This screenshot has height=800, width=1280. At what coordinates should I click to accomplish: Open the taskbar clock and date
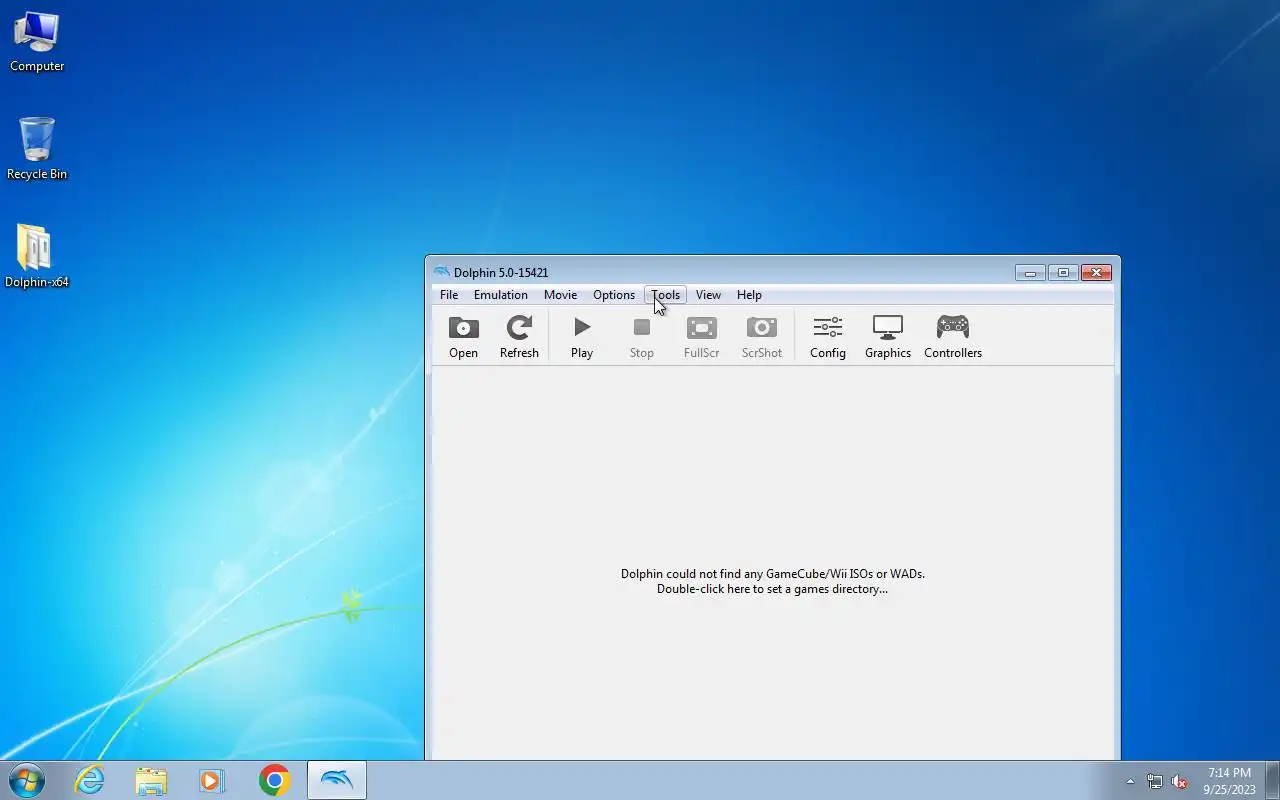coord(1229,781)
